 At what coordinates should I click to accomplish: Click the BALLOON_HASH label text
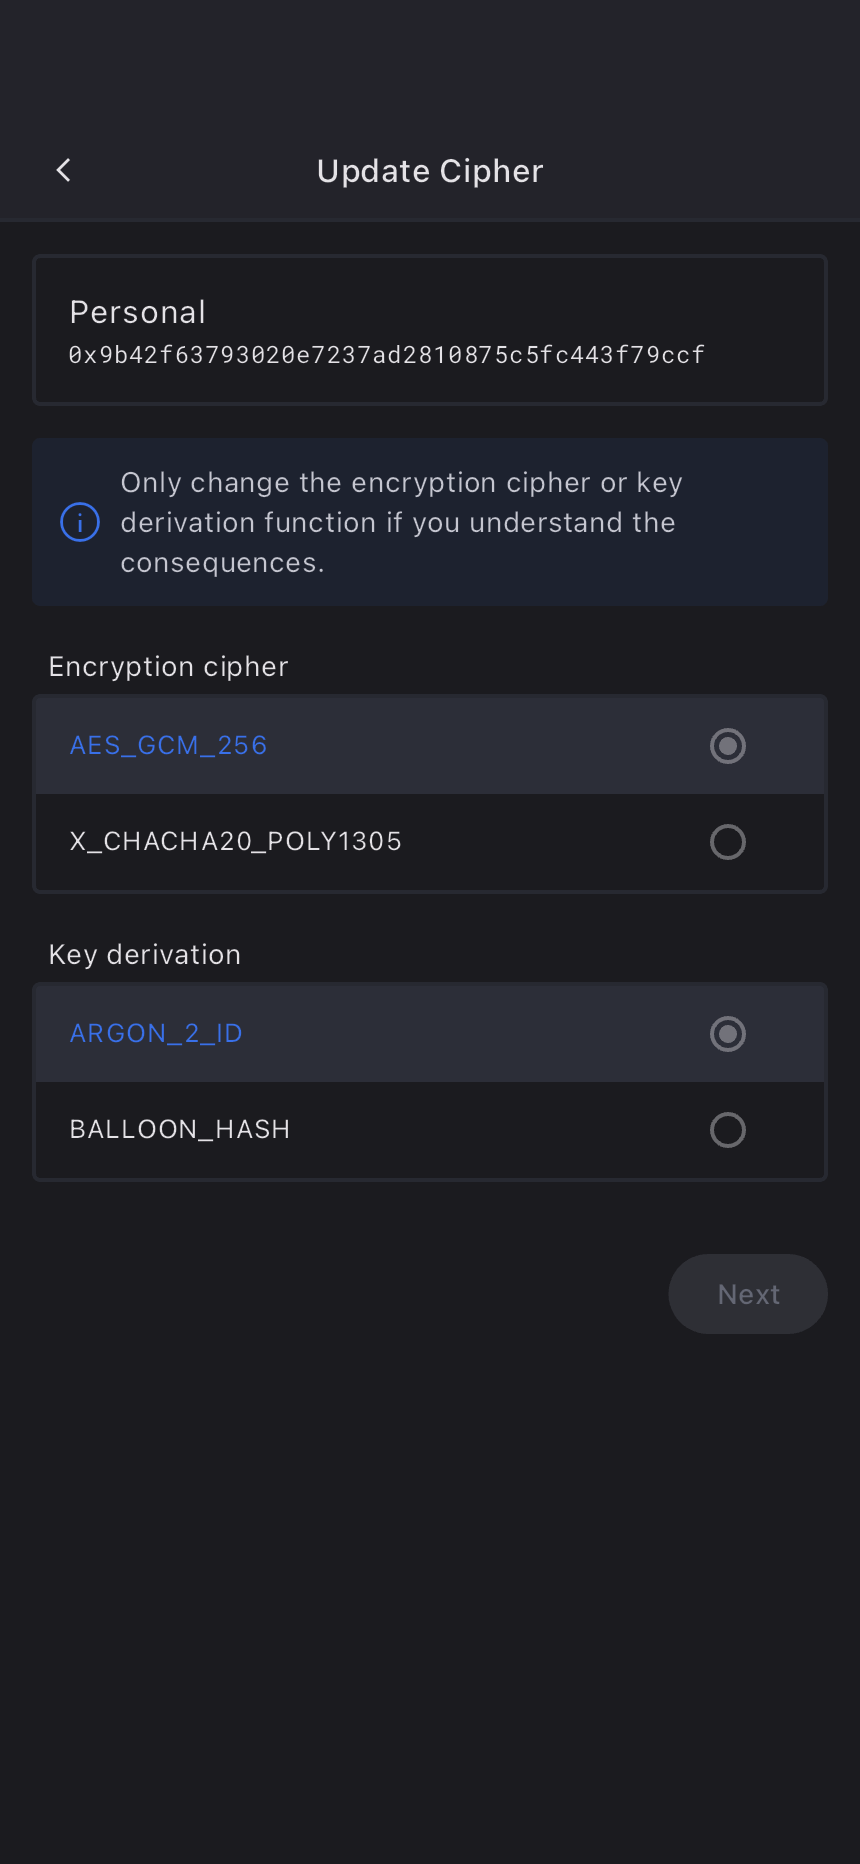coord(180,1130)
